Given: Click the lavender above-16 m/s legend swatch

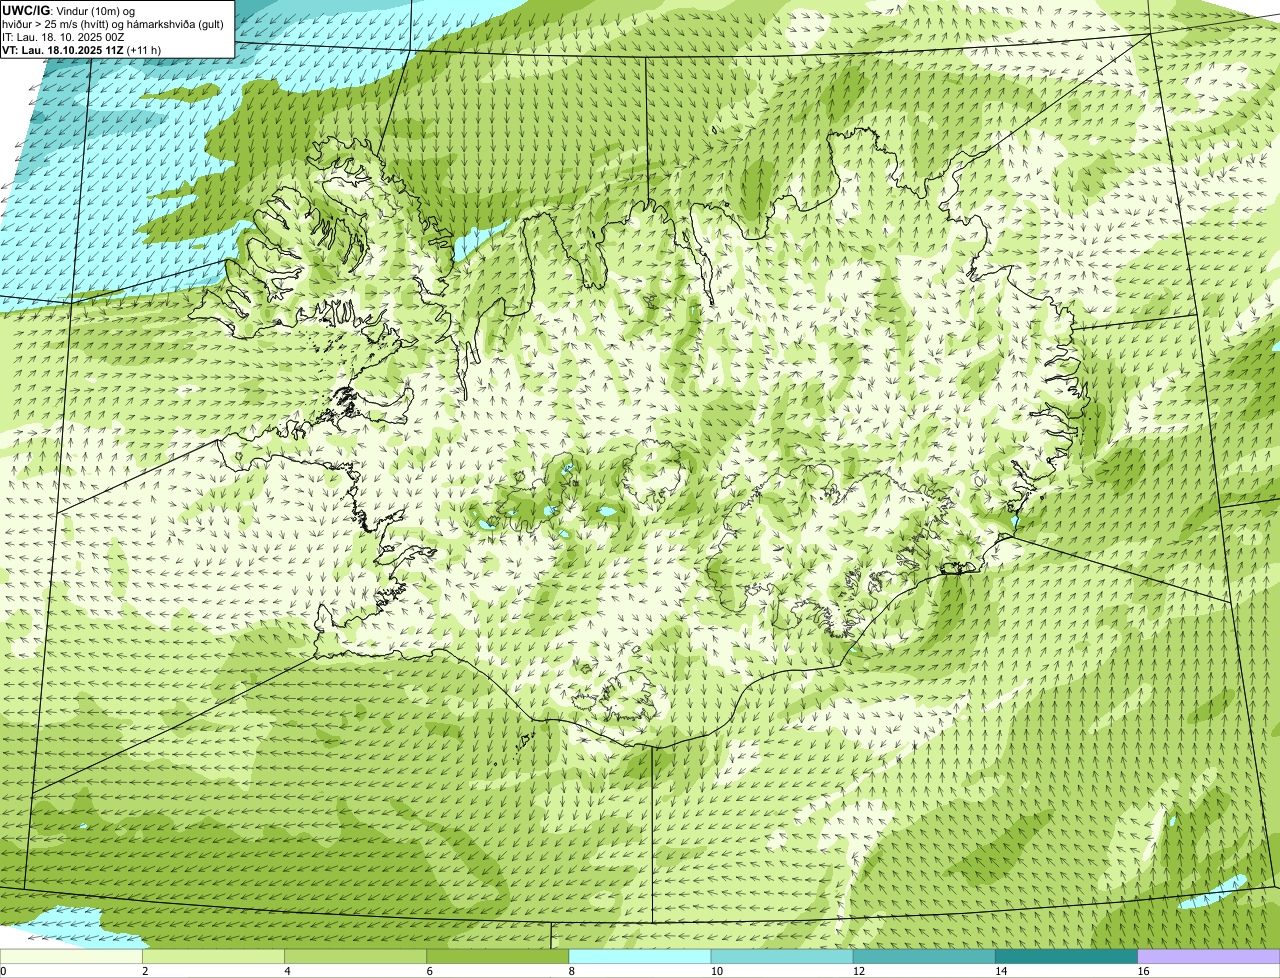Looking at the screenshot, I should [x=1209, y=957].
